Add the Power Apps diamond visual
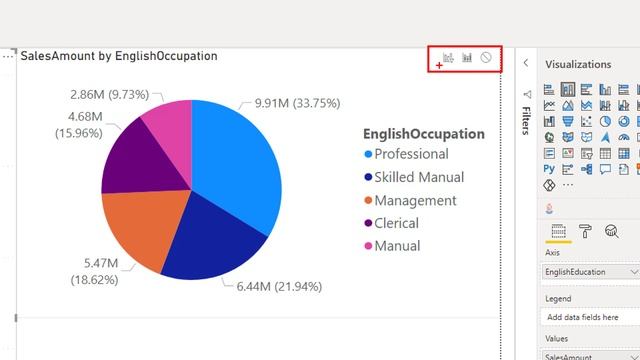640x360 pixels. [549, 185]
